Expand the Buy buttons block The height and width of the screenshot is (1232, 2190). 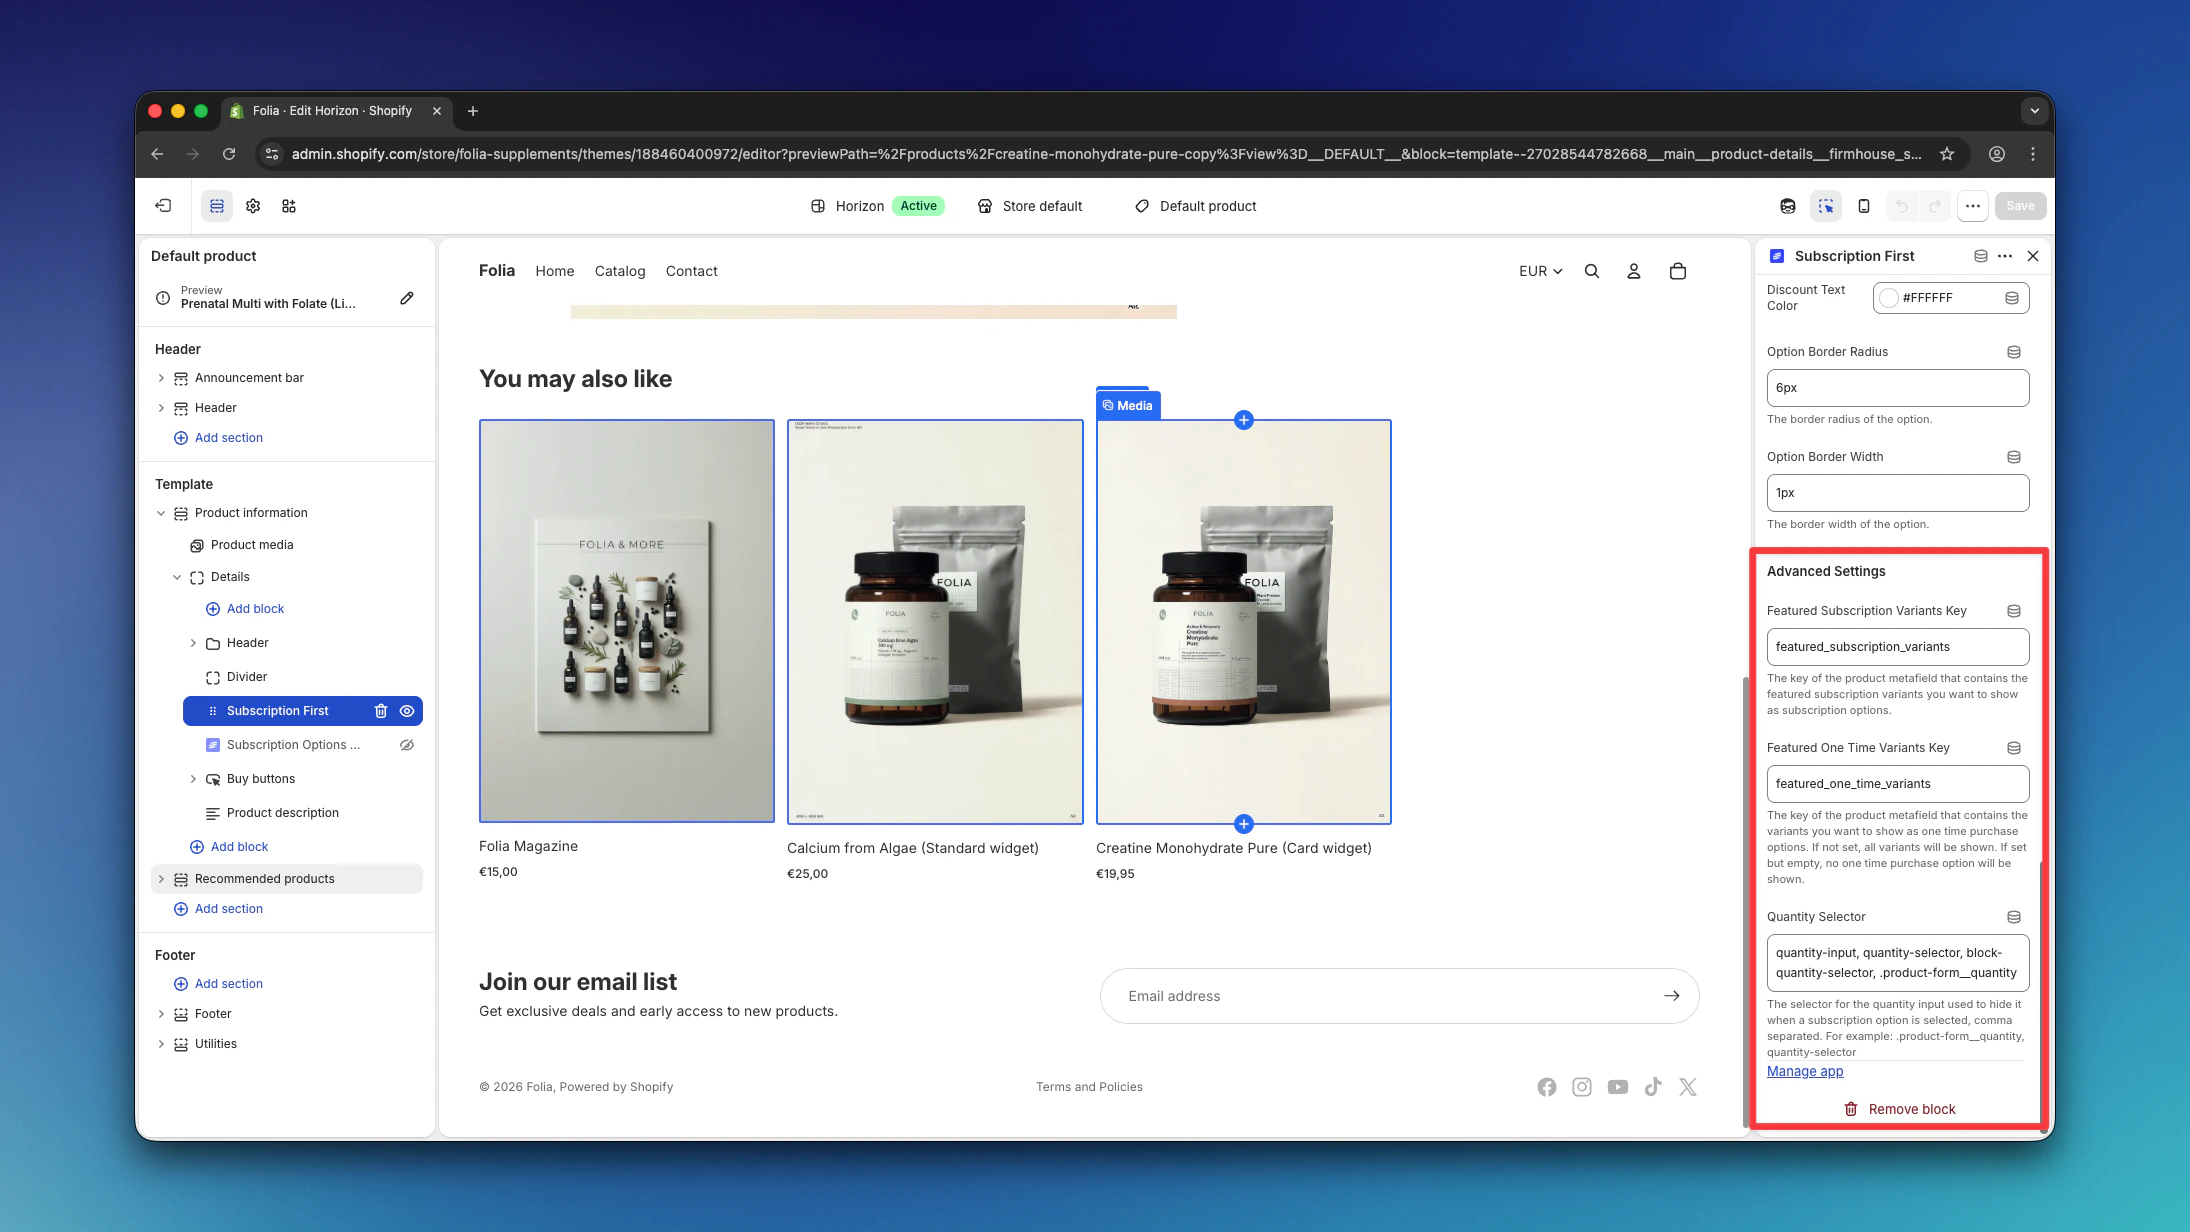193,779
